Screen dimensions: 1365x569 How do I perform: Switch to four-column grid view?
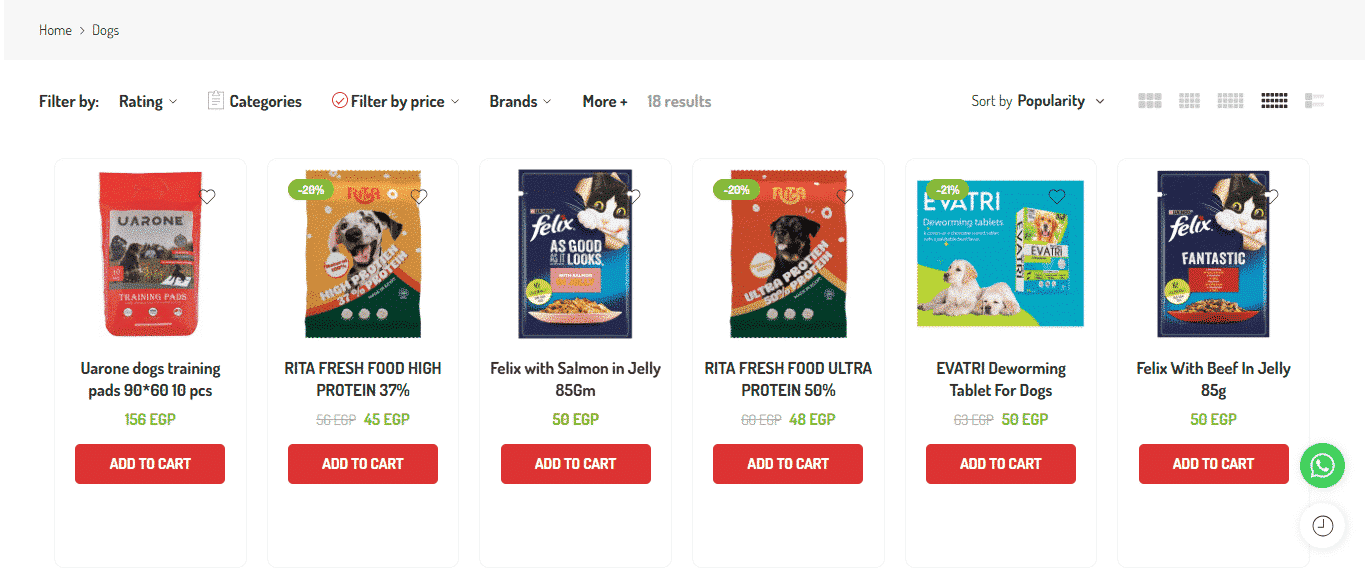point(1230,101)
